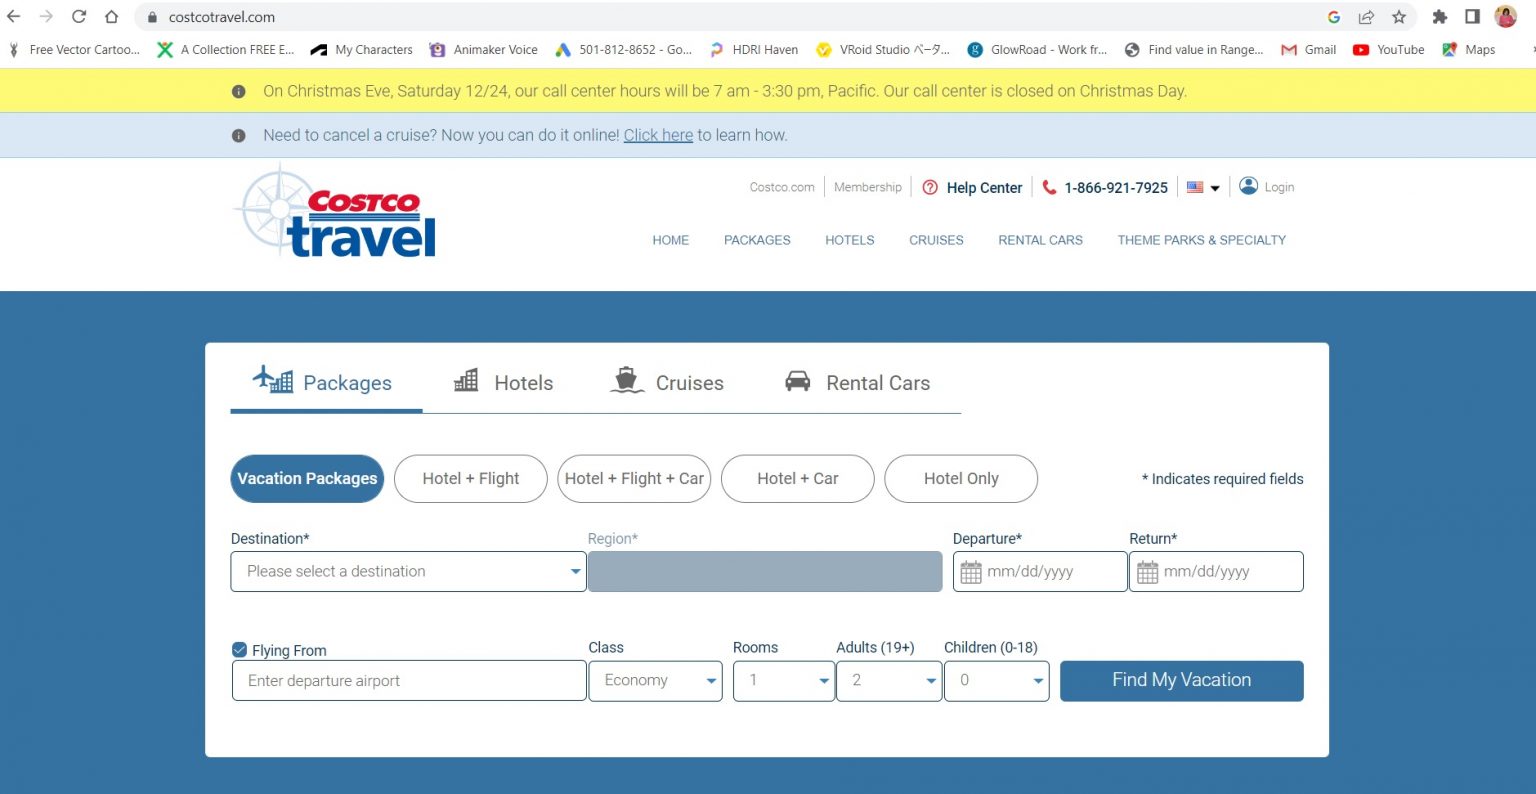Expand the Class dropdown showing Economy

655,680
